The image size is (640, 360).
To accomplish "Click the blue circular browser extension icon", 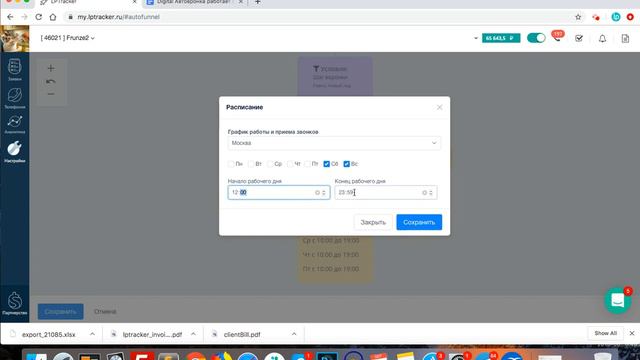I will [616, 17].
